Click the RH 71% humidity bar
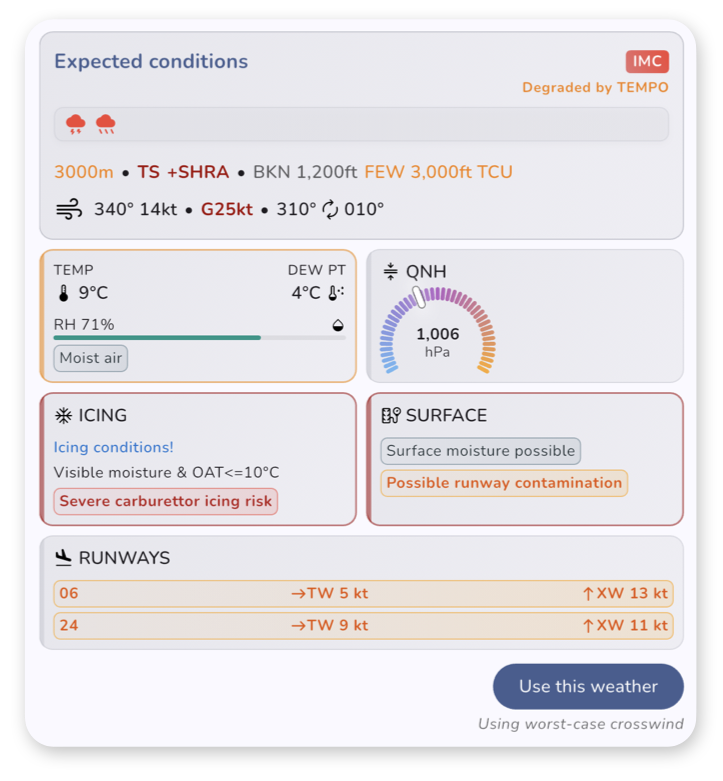 point(200,338)
